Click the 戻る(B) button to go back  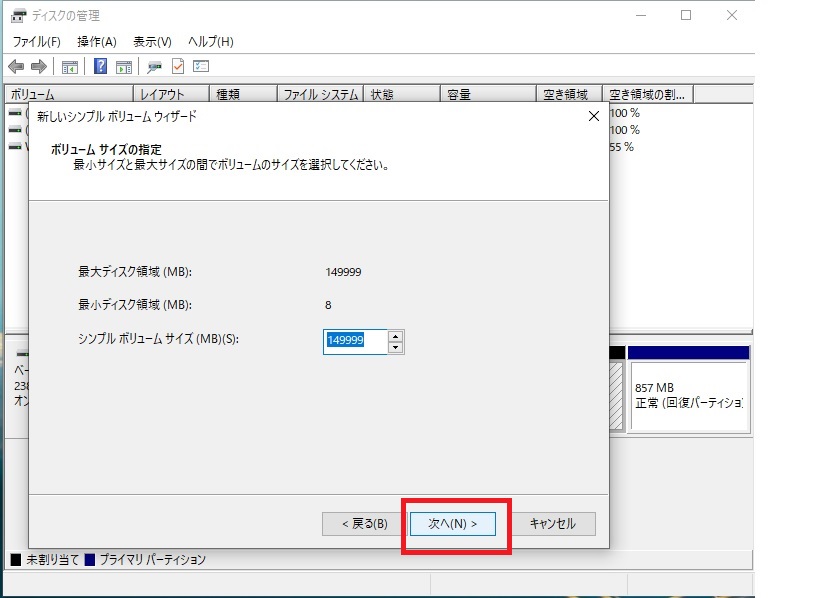(359, 523)
